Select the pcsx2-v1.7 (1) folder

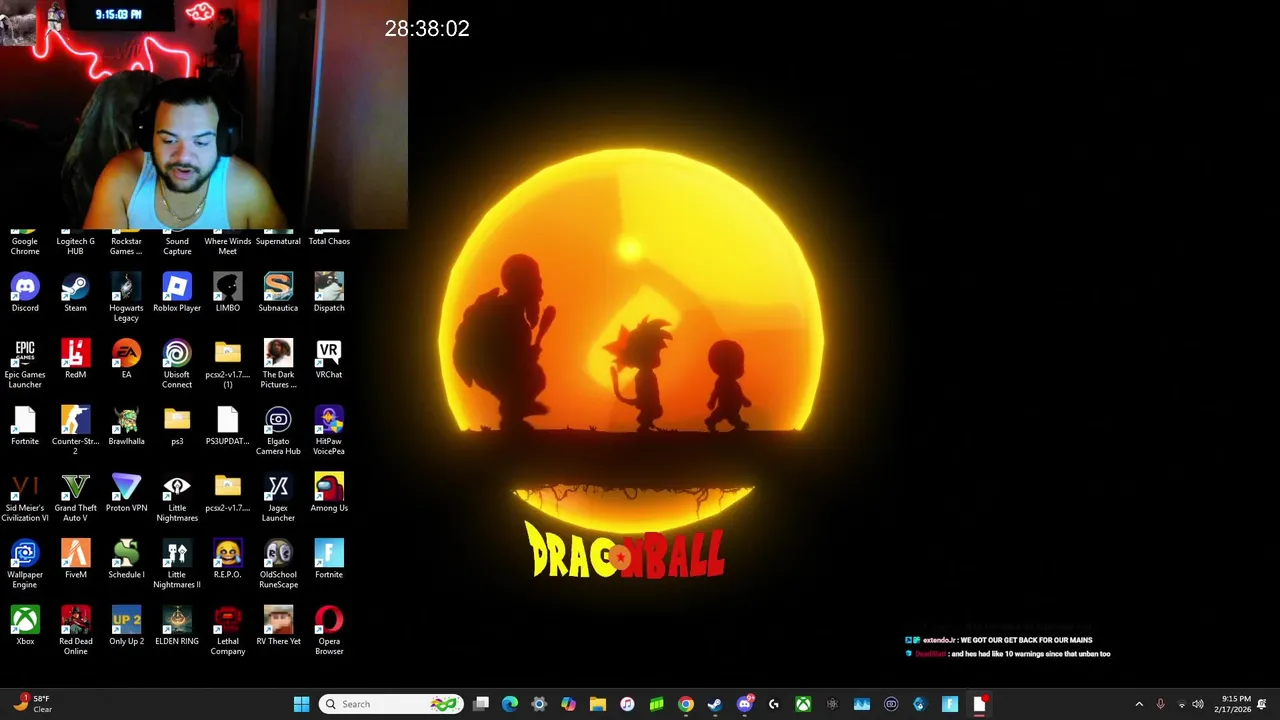click(x=228, y=365)
